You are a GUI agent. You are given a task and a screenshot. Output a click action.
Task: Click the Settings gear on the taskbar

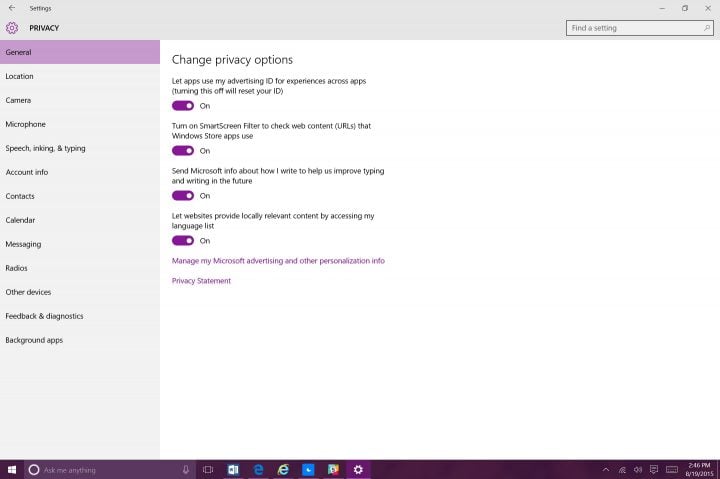click(x=358, y=469)
